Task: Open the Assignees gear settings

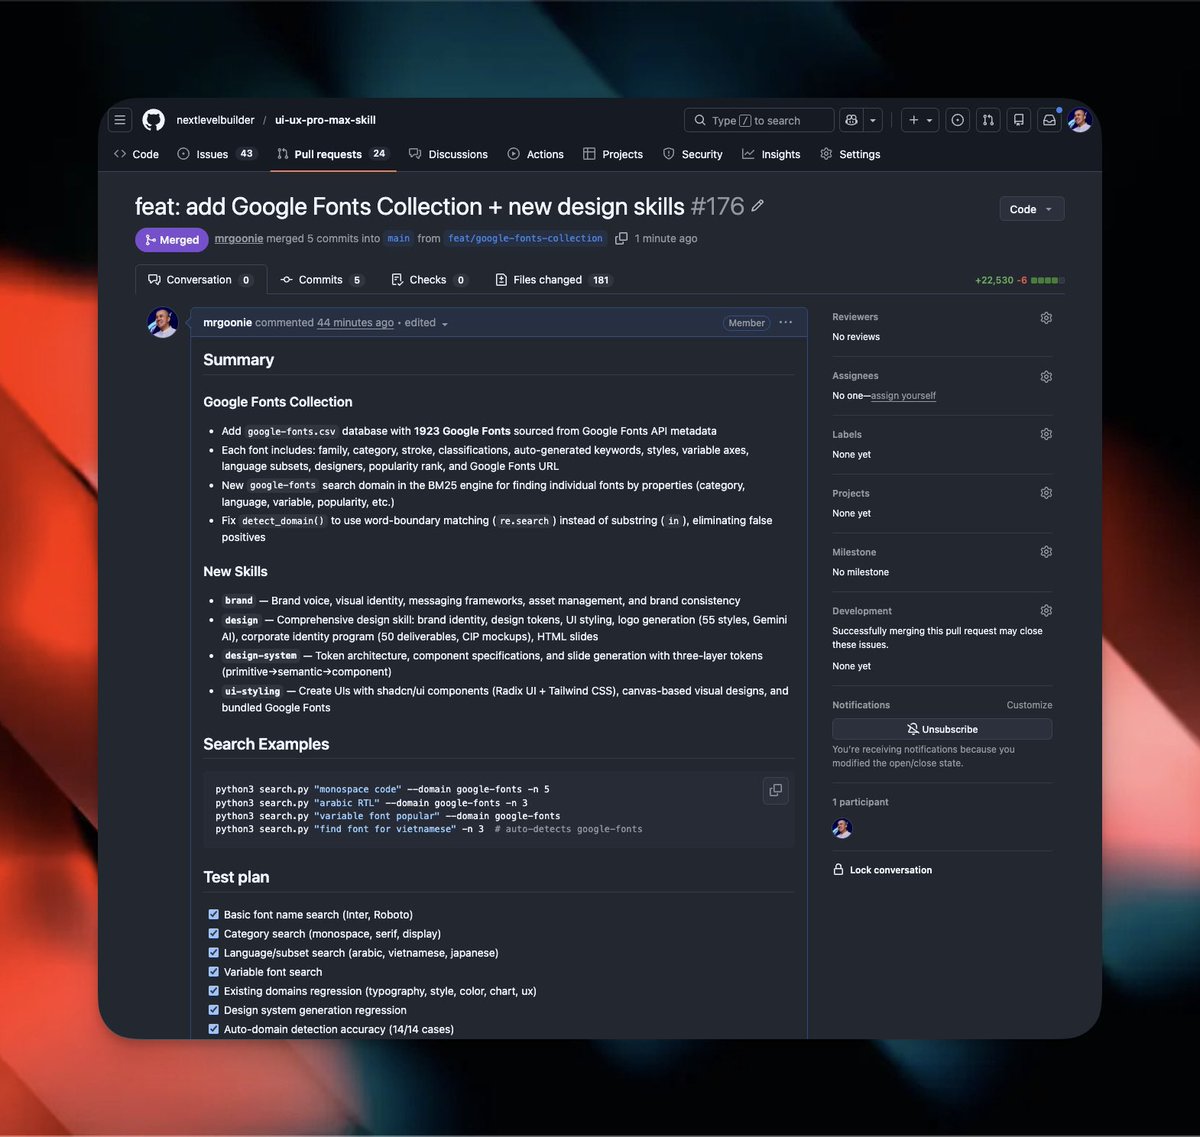Action: tap(1046, 377)
